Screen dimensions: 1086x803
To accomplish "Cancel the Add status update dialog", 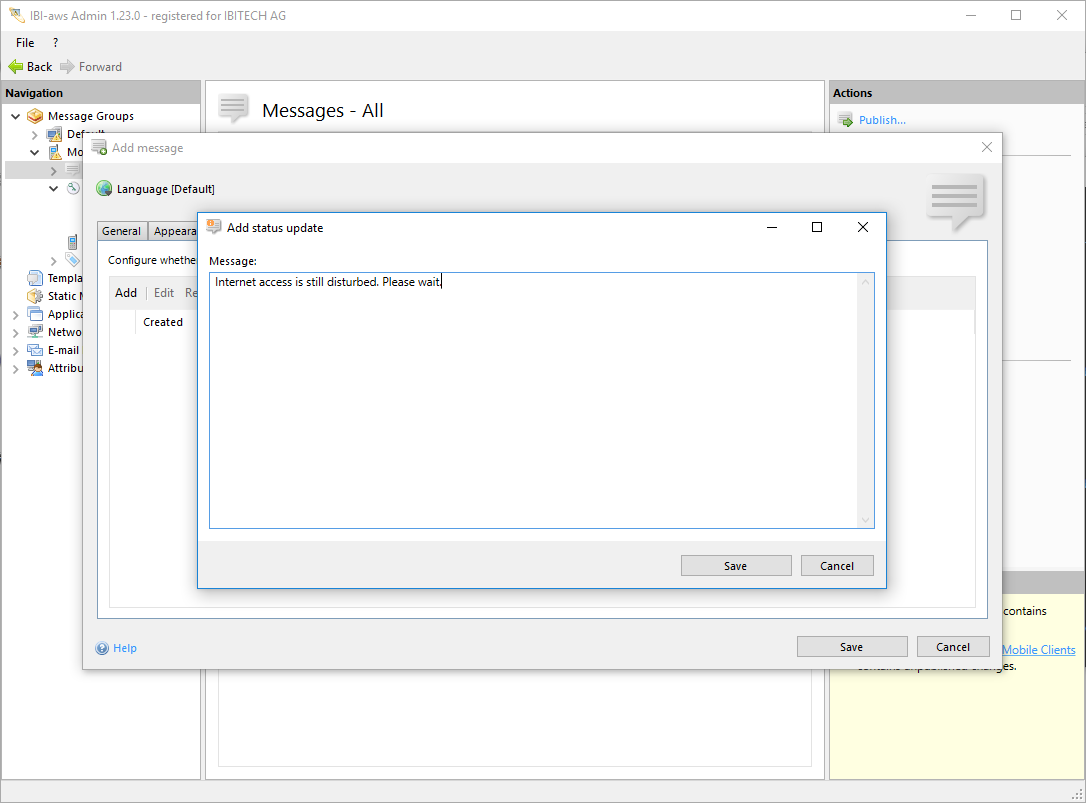I will click(x=836, y=566).
